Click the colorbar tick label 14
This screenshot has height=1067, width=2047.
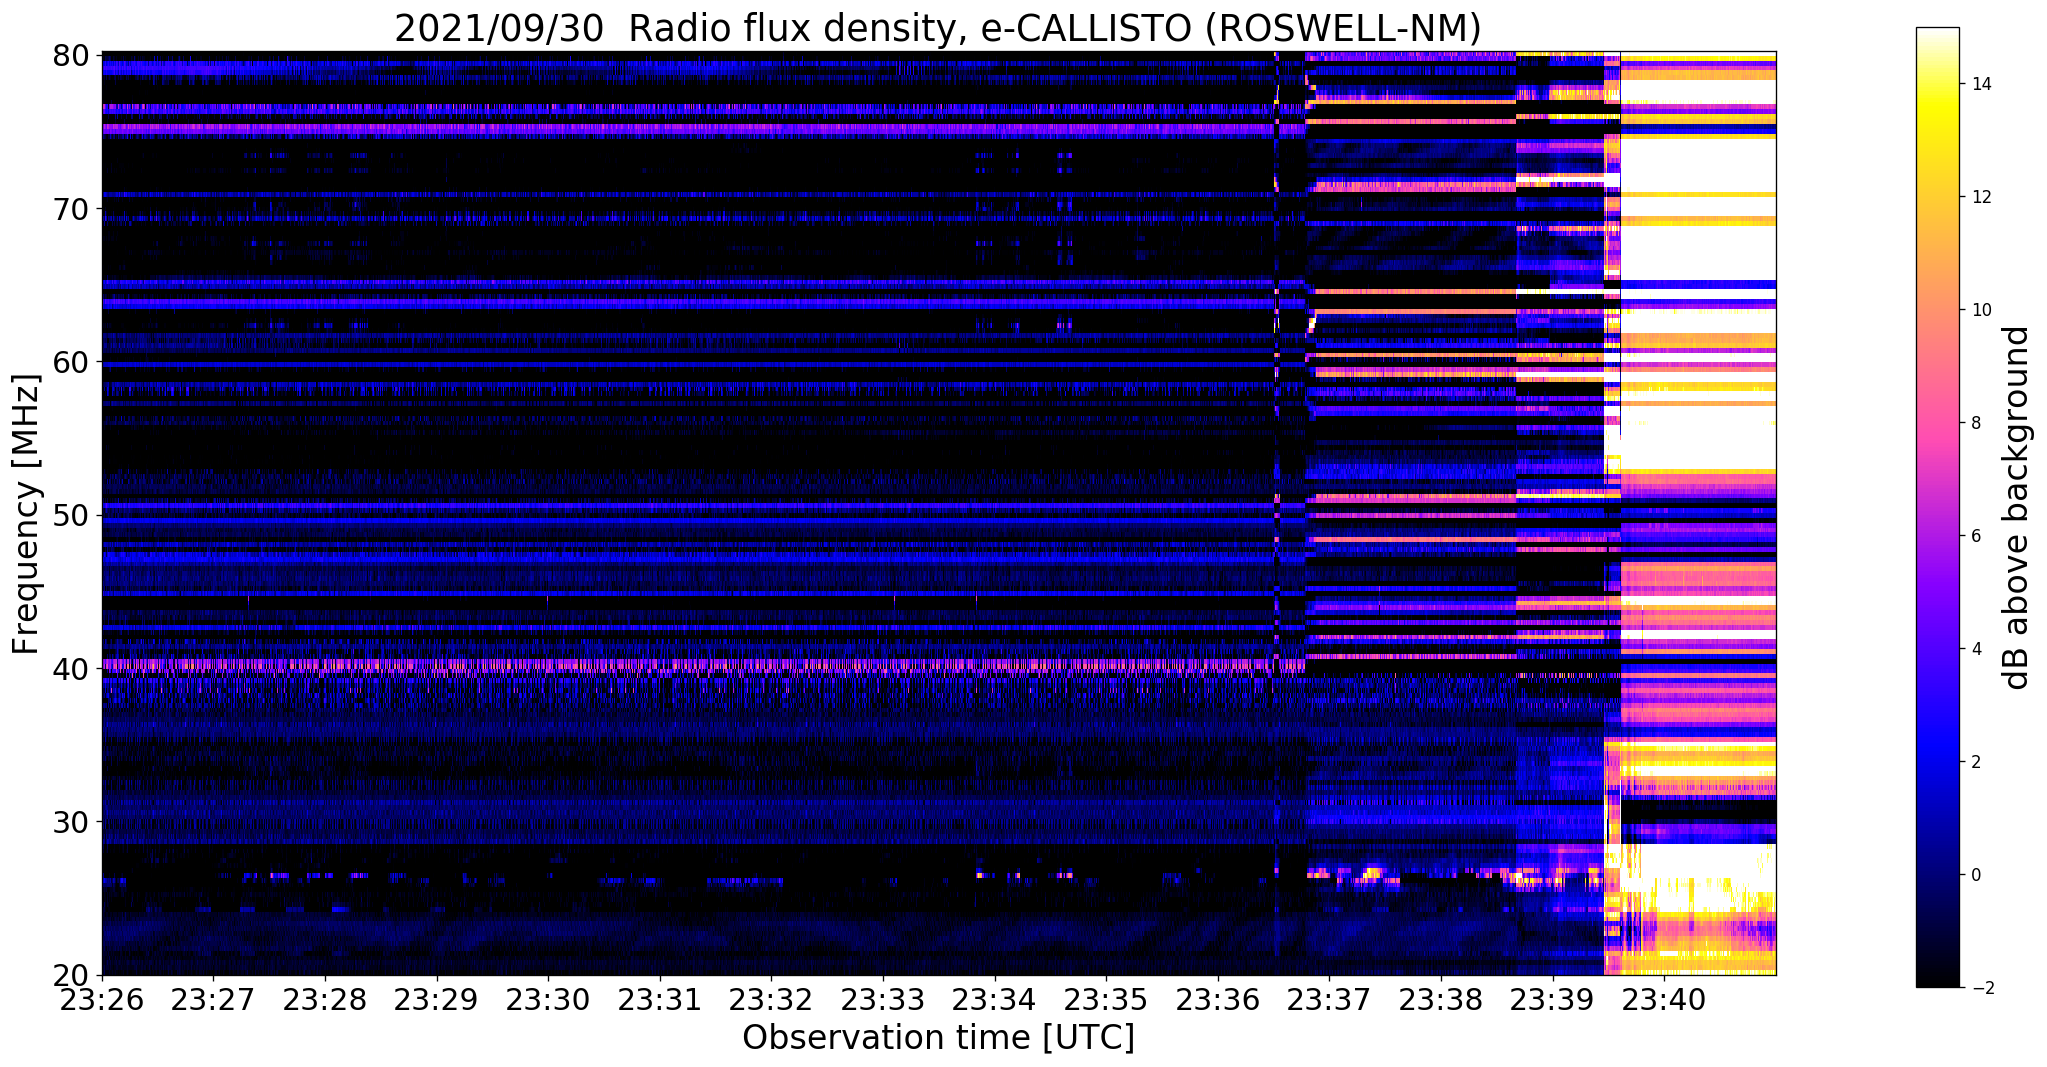tap(1981, 84)
